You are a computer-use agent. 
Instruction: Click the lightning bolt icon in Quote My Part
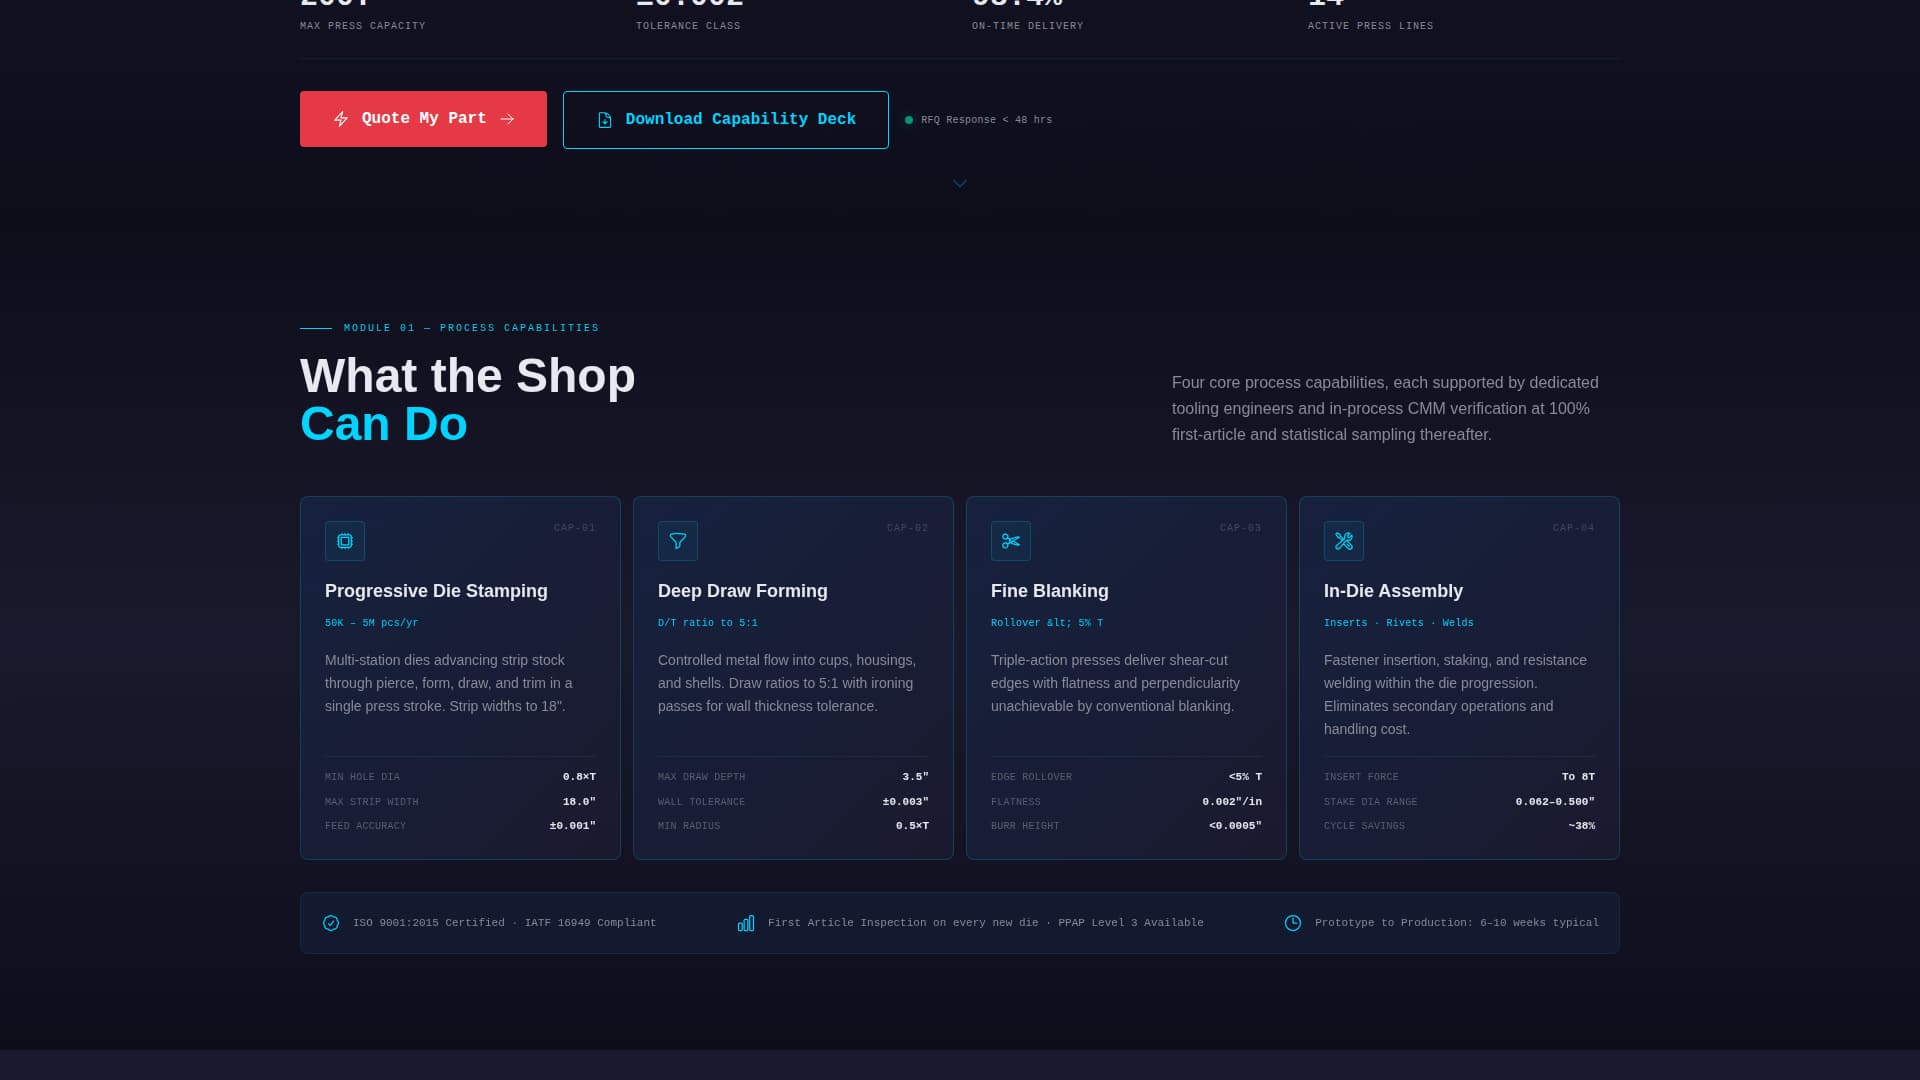(x=341, y=119)
